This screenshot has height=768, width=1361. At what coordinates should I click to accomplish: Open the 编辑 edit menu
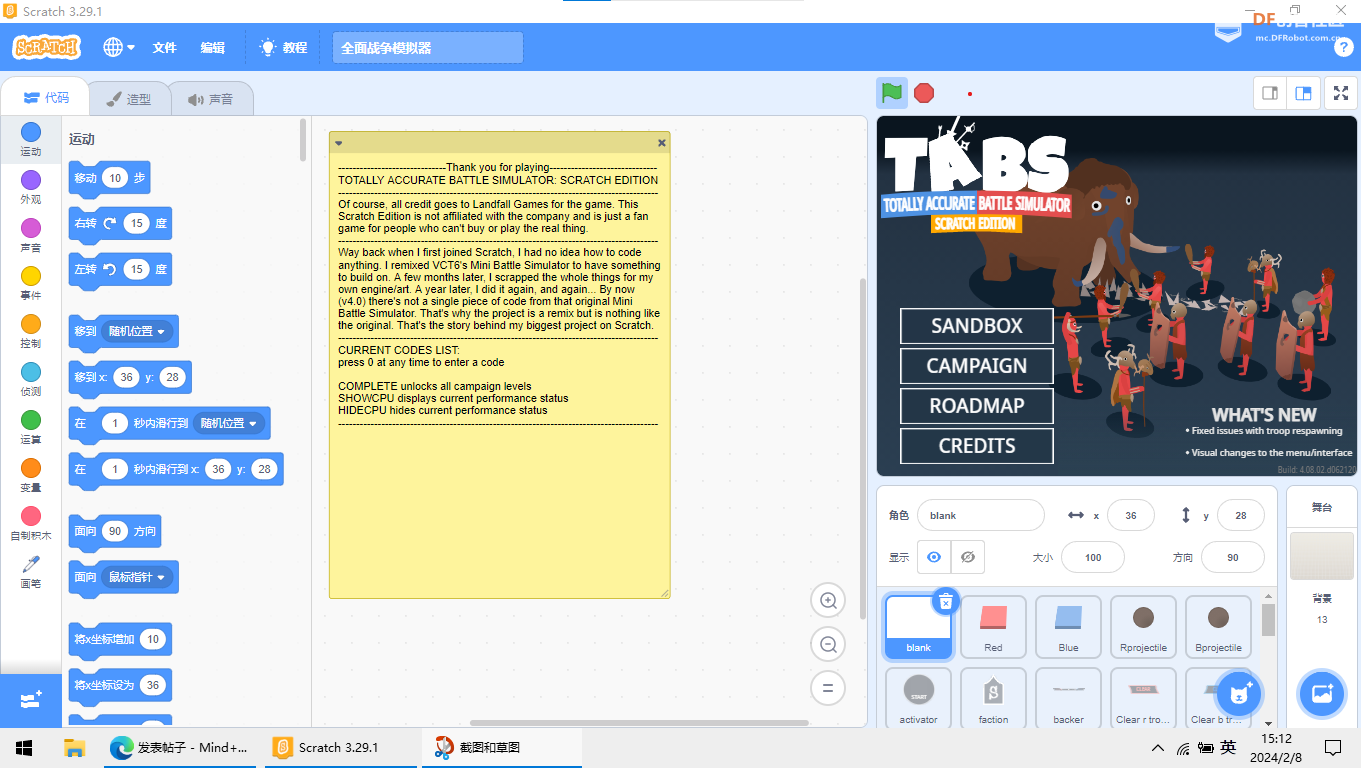tap(212, 47)
